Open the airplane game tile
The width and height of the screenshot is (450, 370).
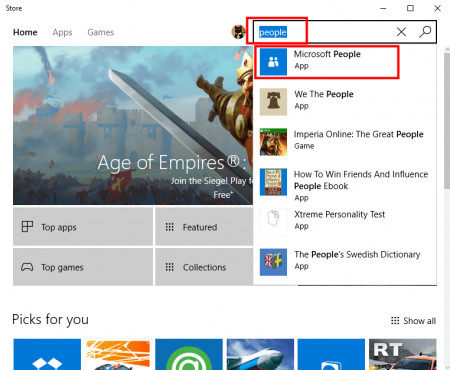point(260,354)
